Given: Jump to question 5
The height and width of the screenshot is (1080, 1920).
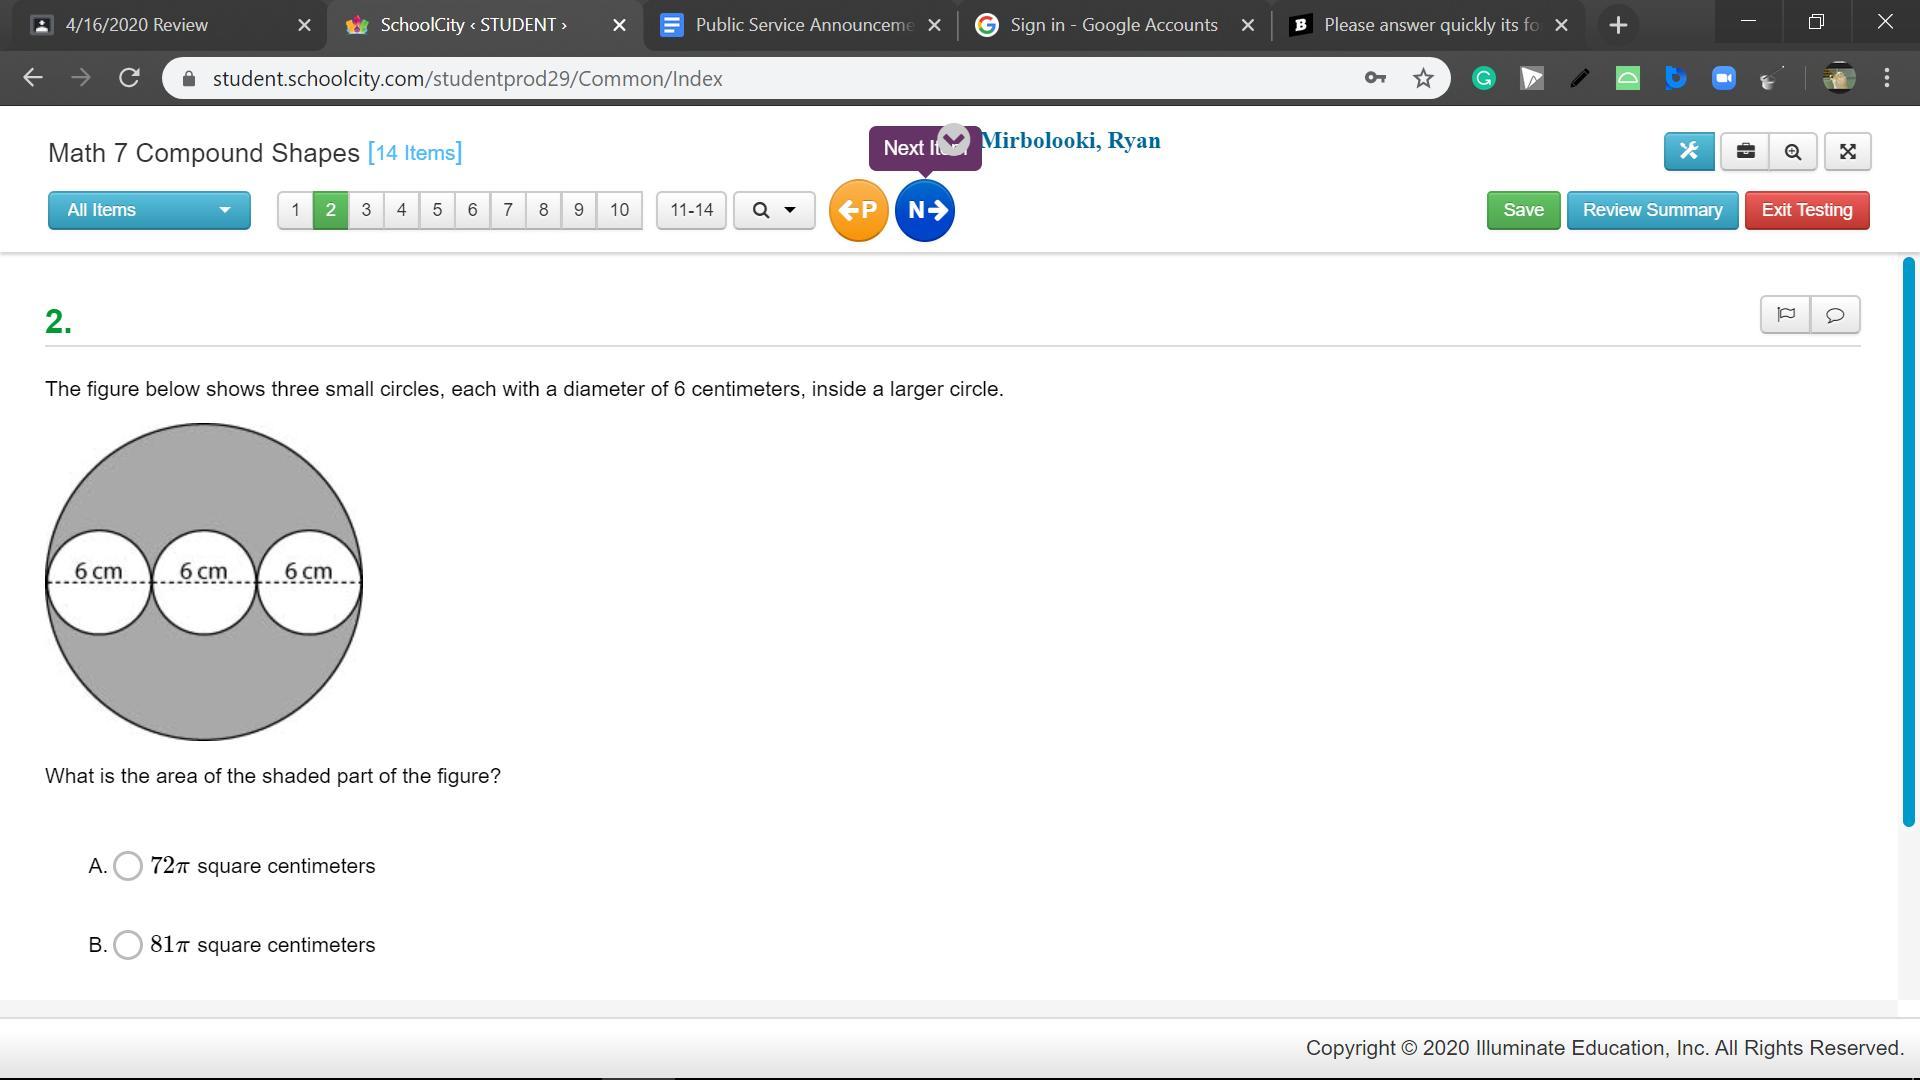Looking at the screenshot, I should [437, 210].
